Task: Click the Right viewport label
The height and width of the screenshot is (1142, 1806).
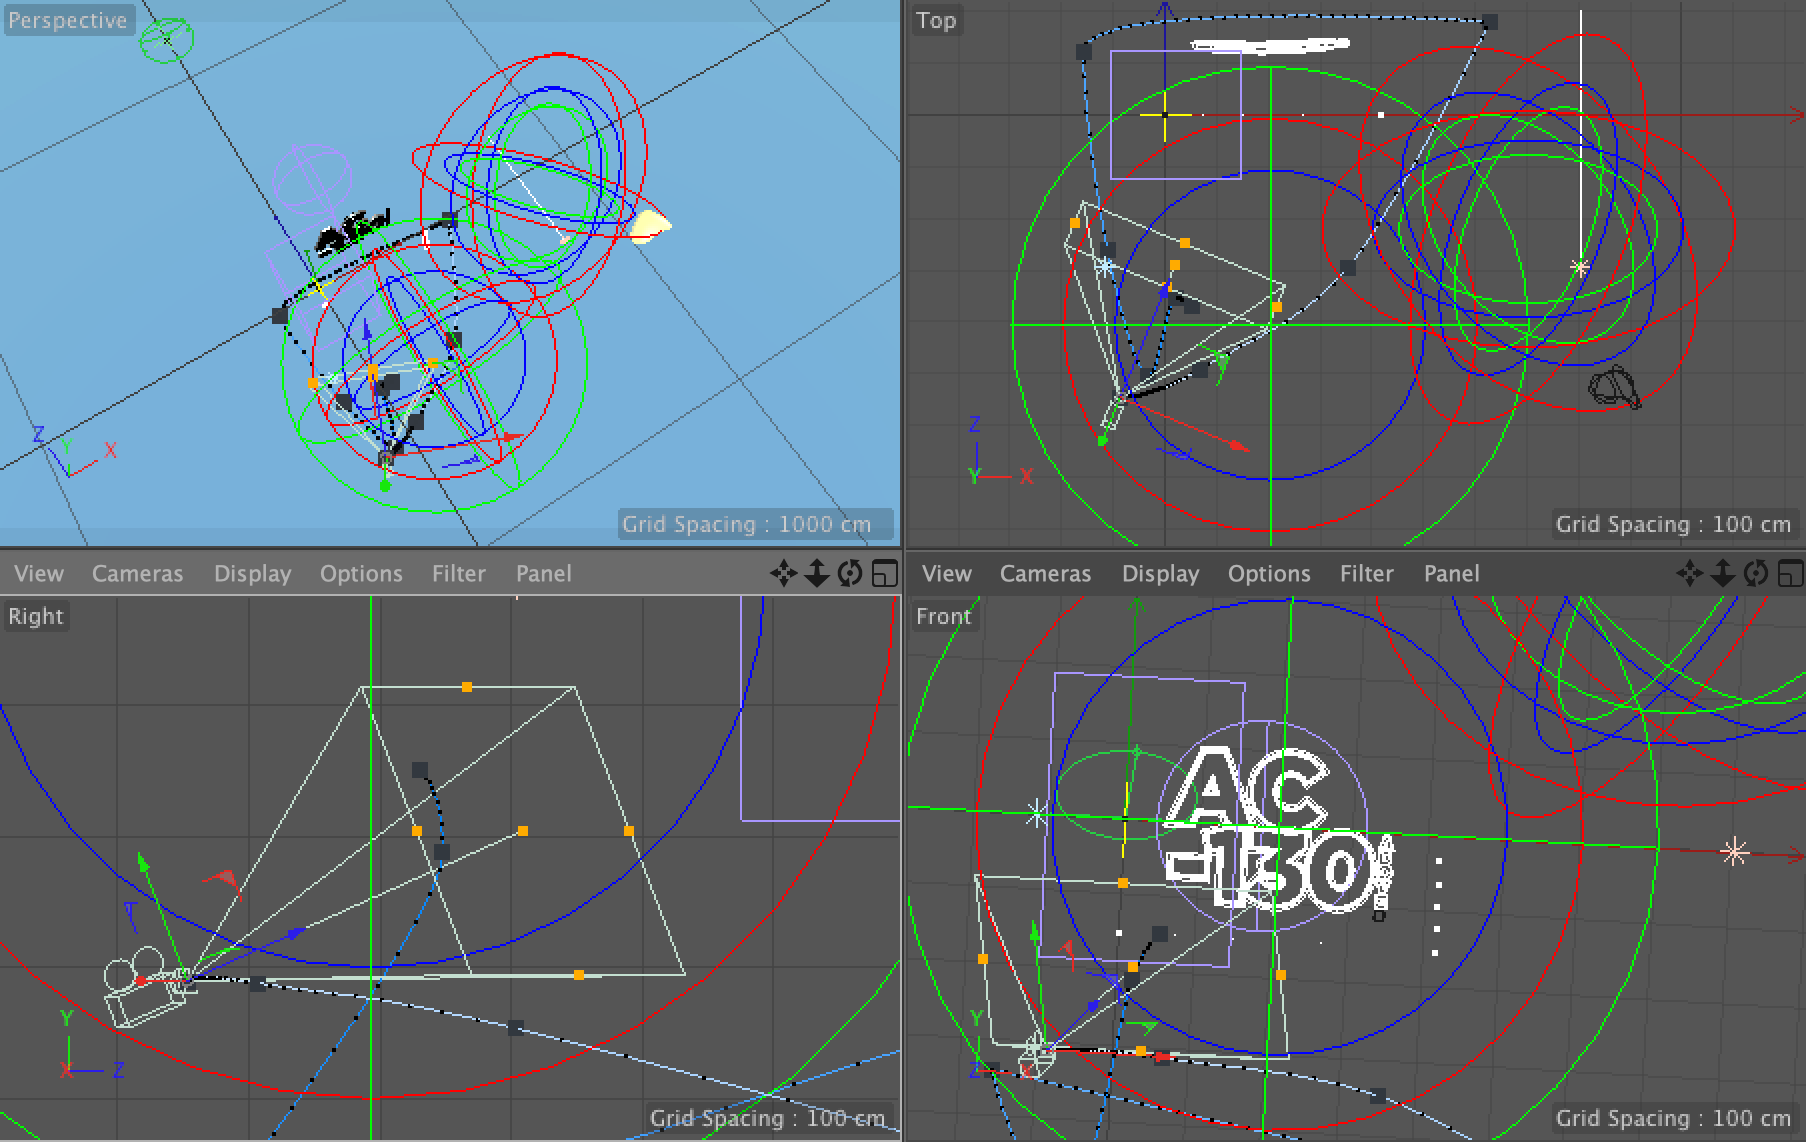Action: [36, 616]
